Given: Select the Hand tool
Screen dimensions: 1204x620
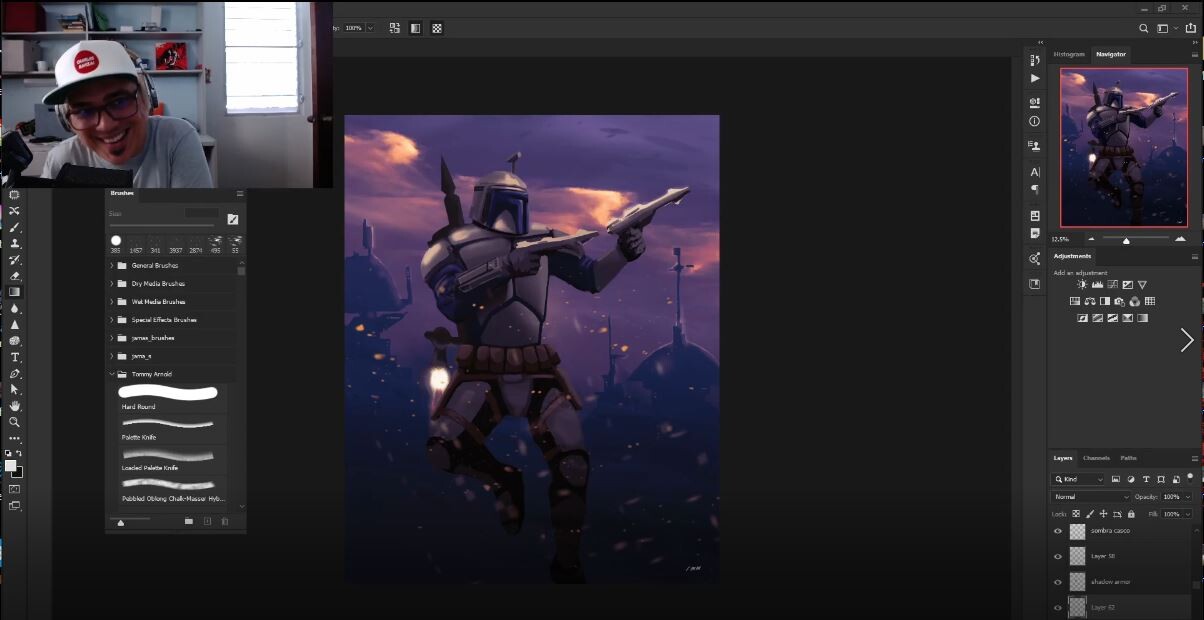Looking at the screenshot, I should click(14, 406).
